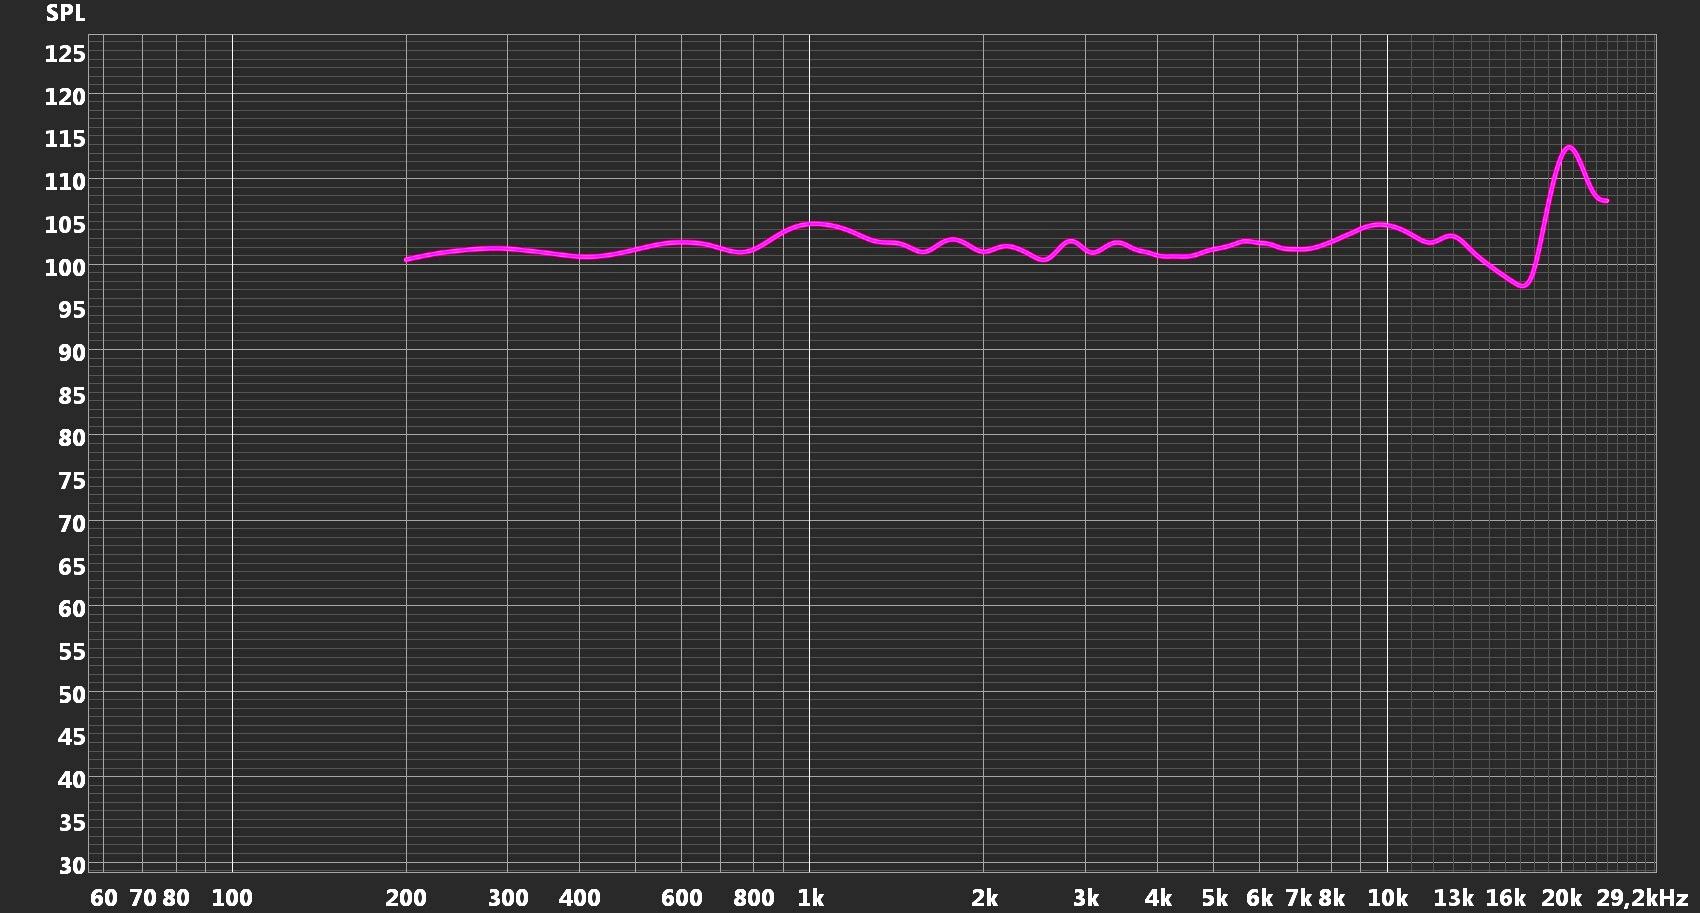Click the curve's starting point at 200 Hz

point(407,260)
